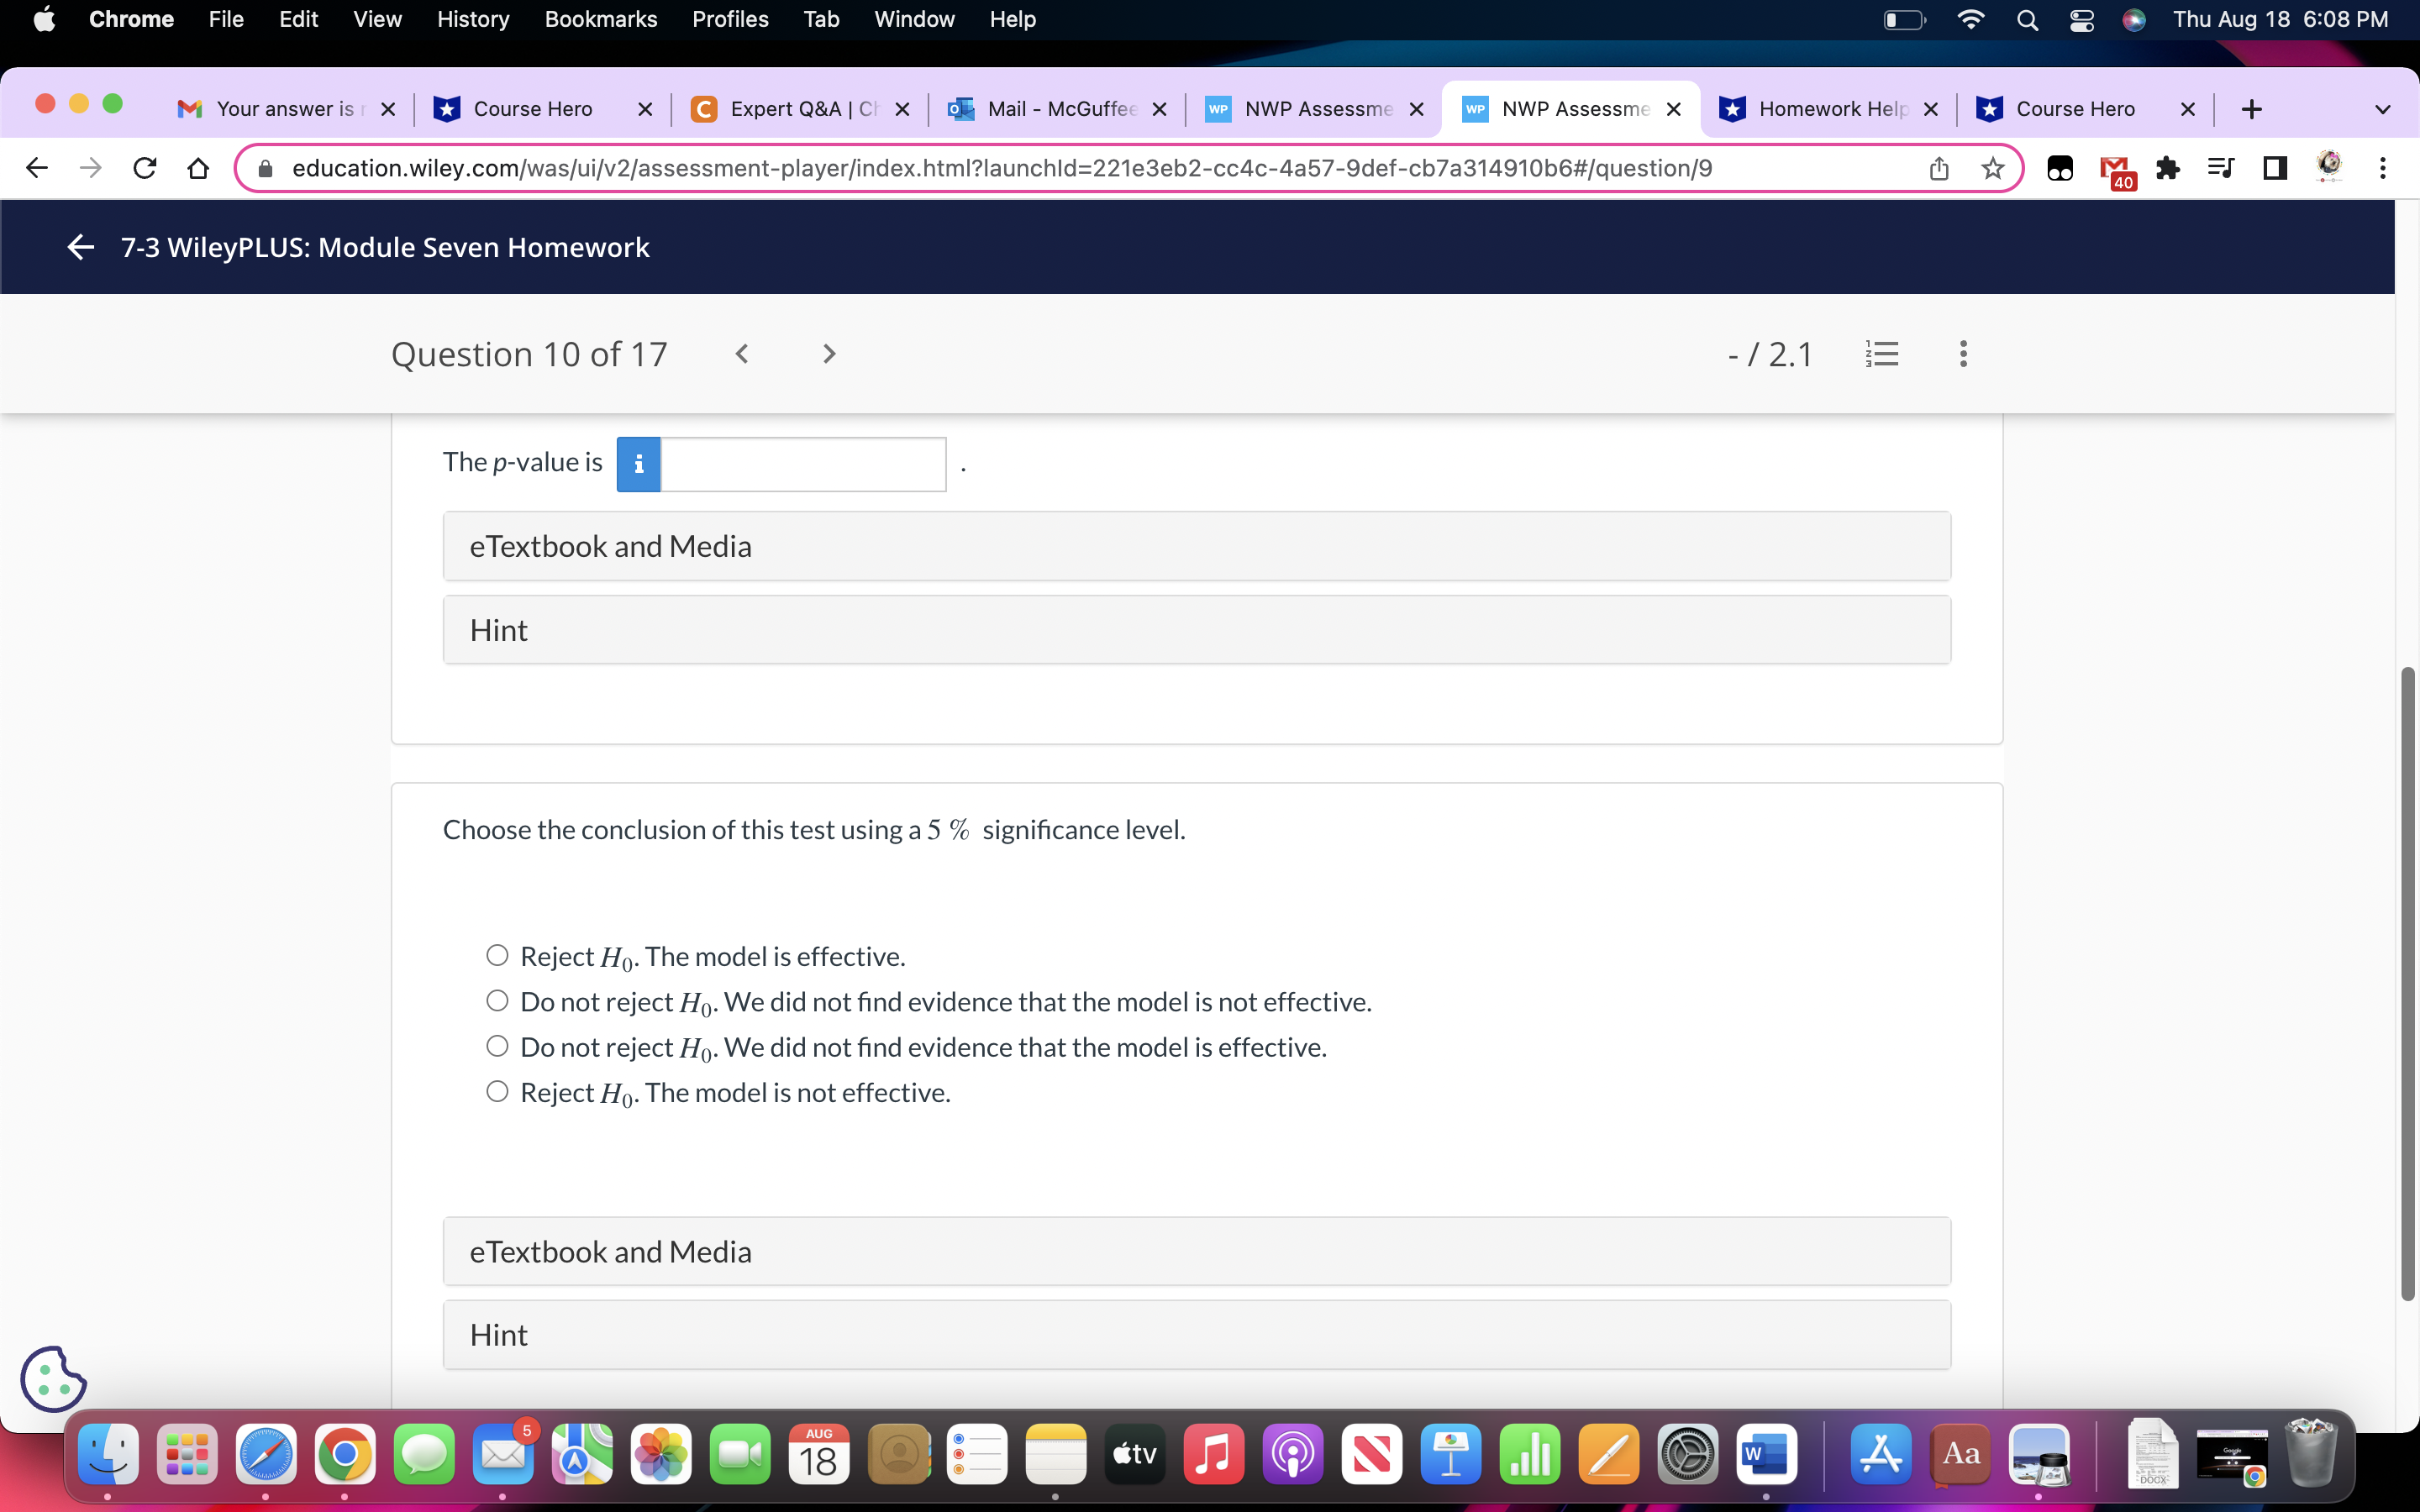Open the Chrome extensions puzzle icon

coord(2167,168)
